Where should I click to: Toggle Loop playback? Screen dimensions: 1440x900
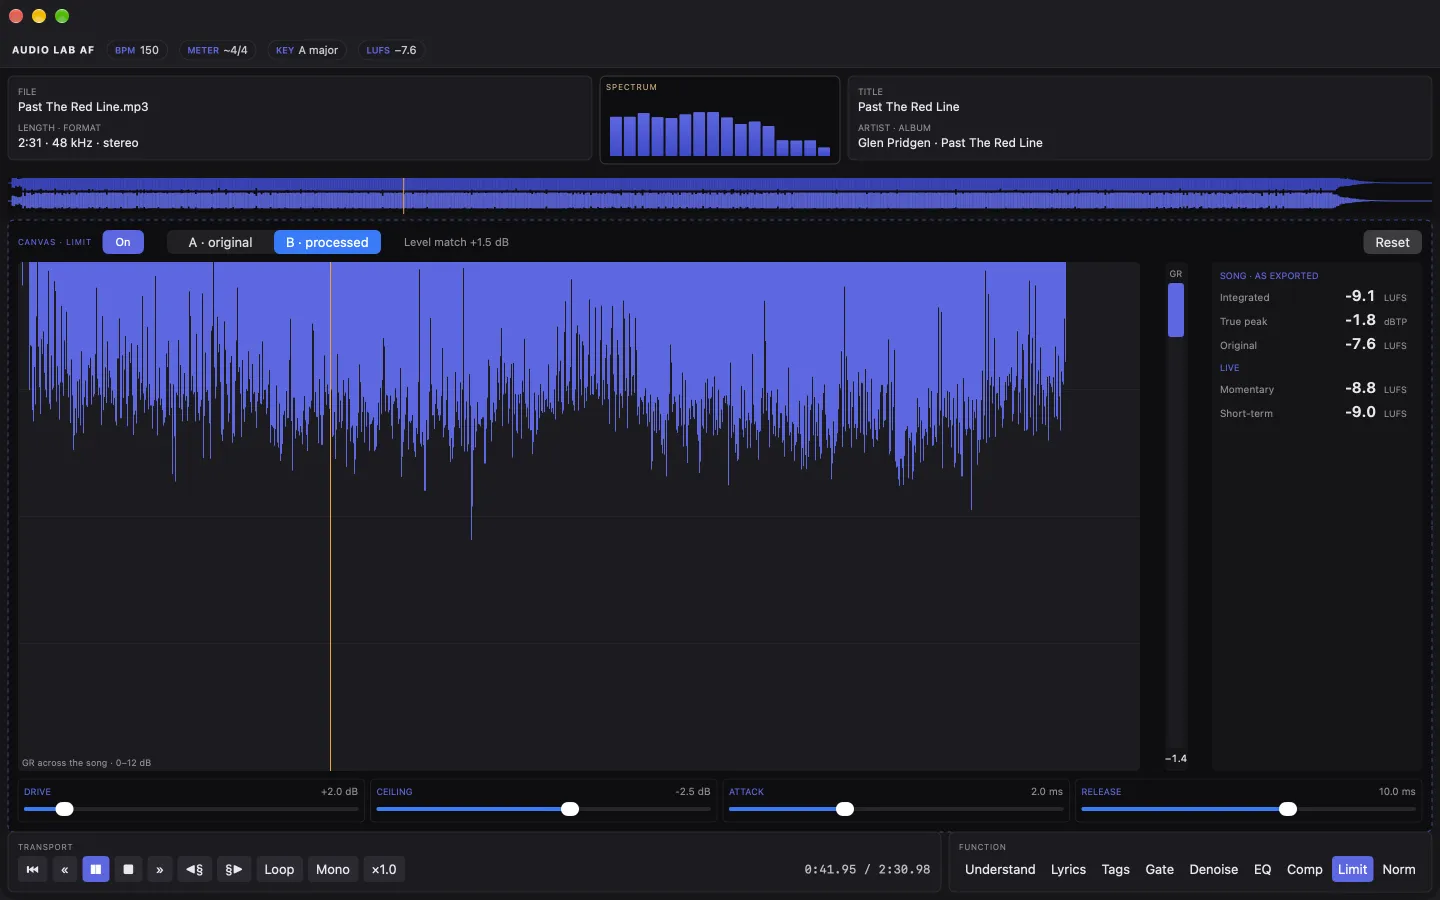279,869
